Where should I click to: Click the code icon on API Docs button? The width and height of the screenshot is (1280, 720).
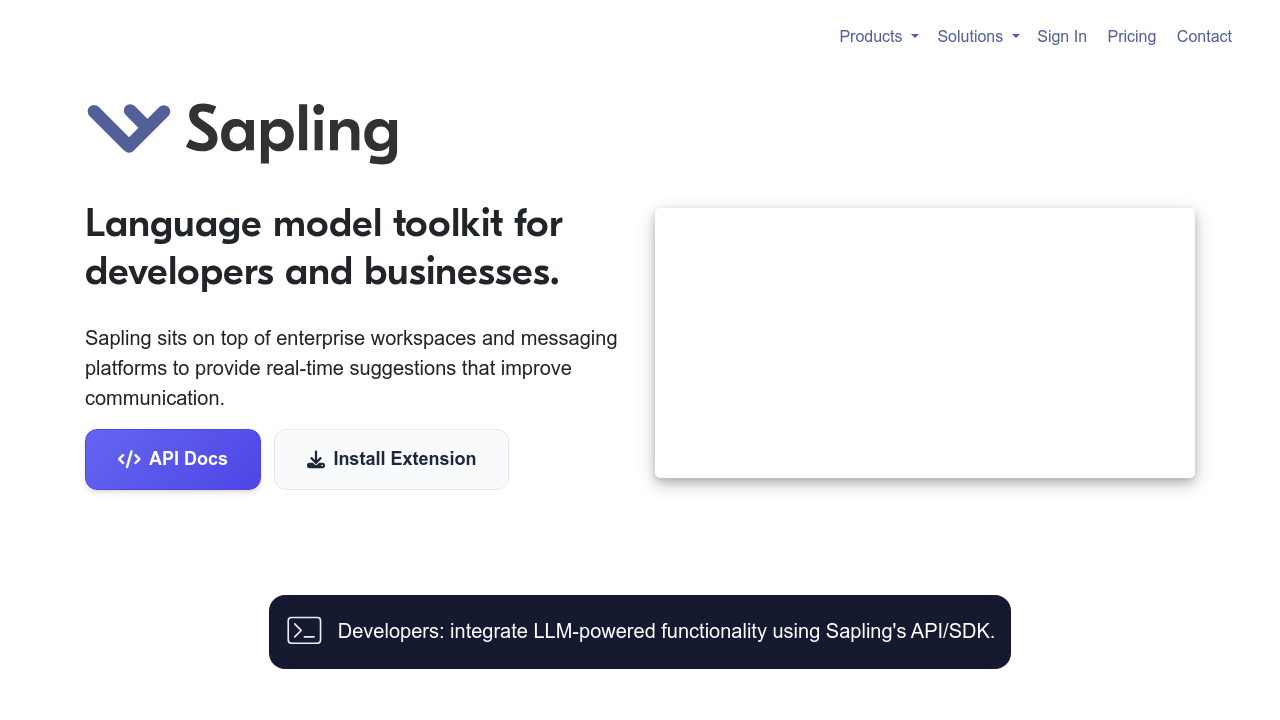tap(130, 459)
